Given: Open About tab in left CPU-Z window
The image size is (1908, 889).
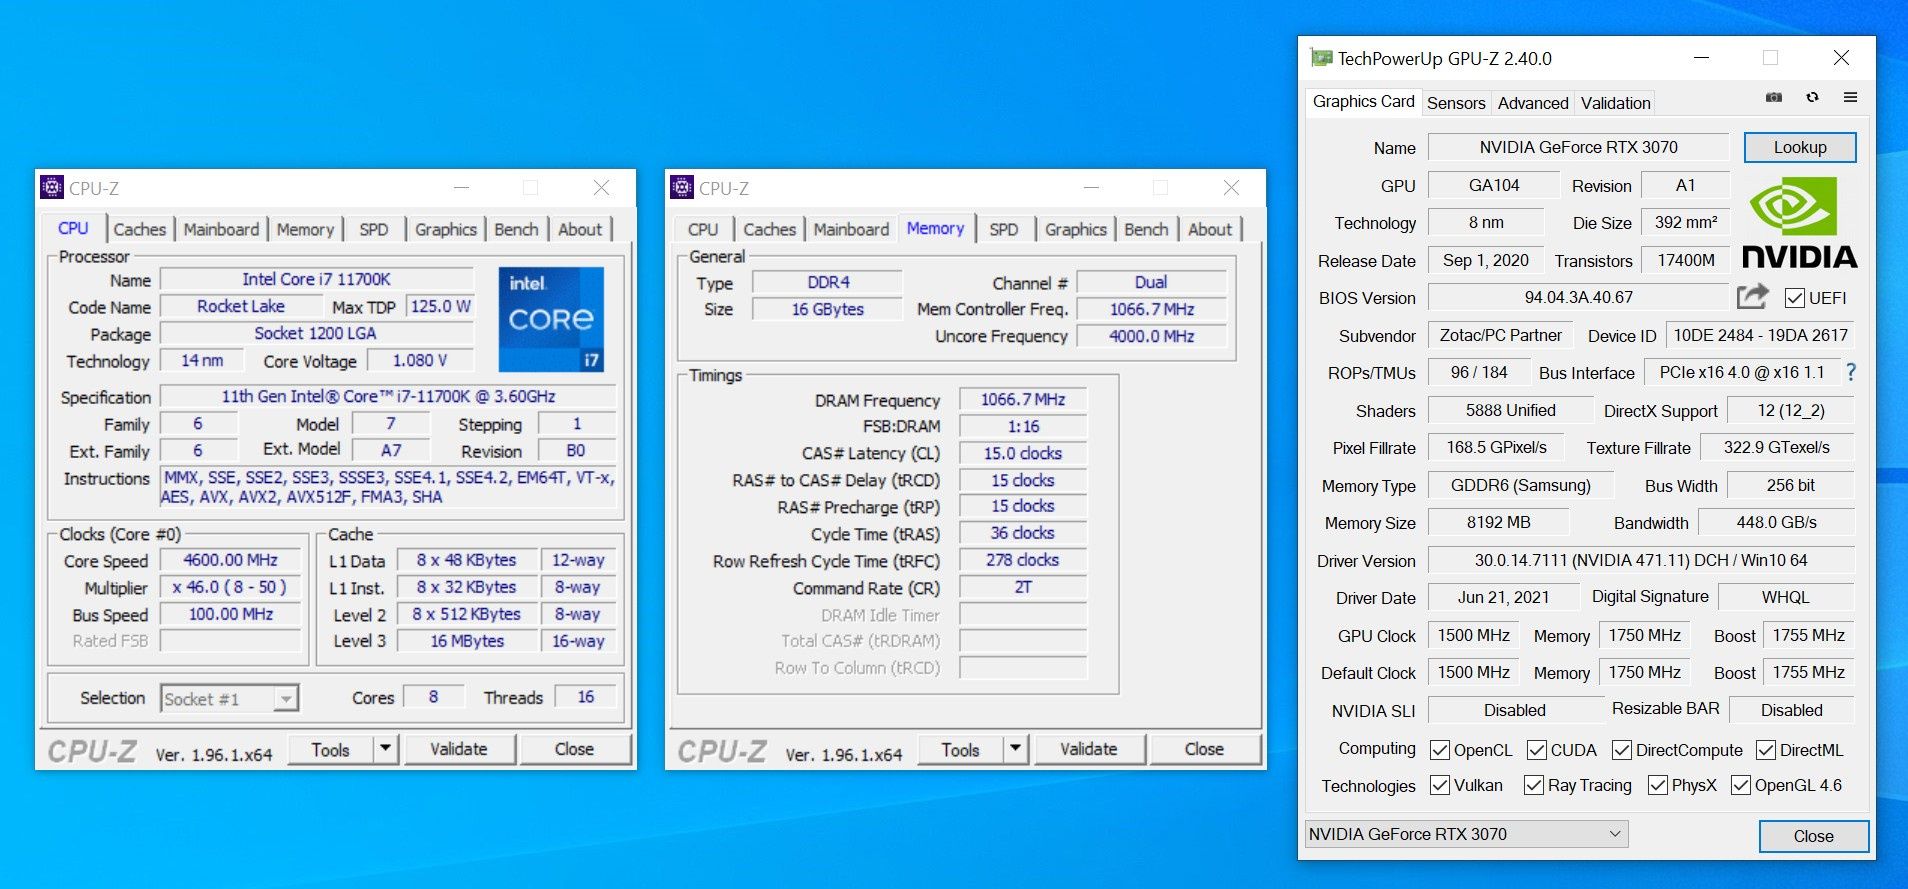Looking at the screenshot, I should (580, 229).
